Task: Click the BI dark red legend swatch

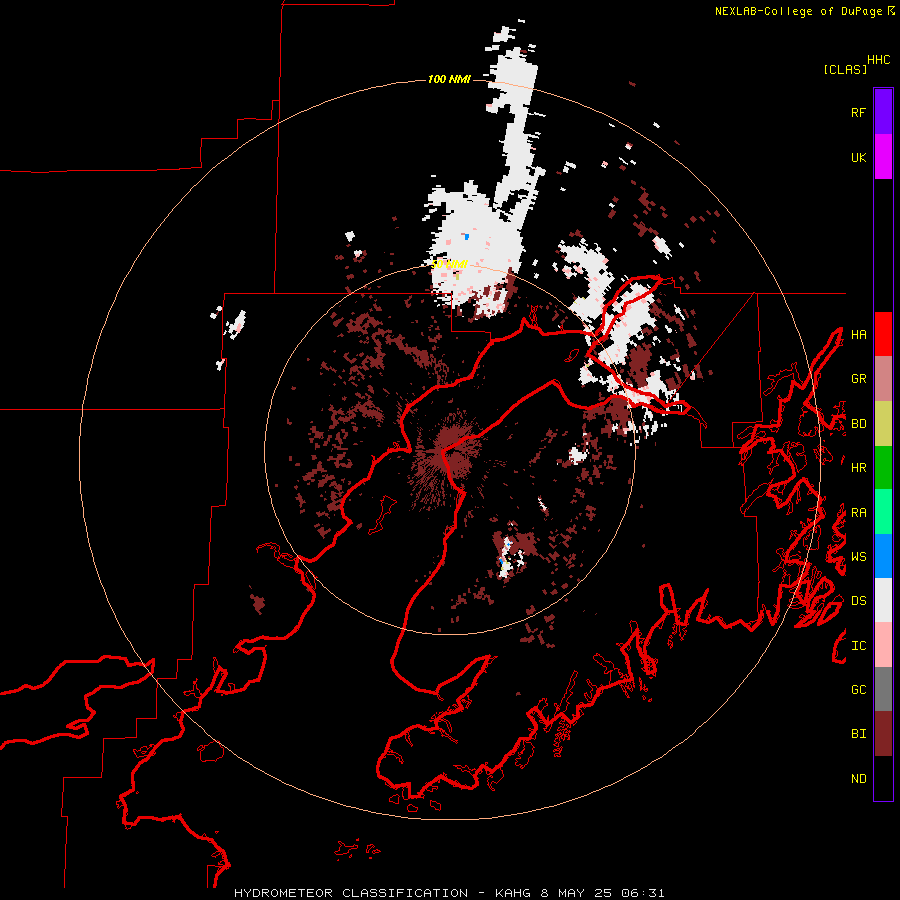Action: [x=883, y=734]
